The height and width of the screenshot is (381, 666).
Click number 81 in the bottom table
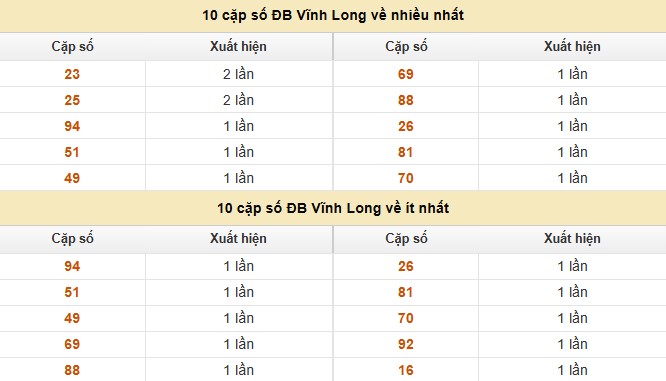click(x=405, y=292)
